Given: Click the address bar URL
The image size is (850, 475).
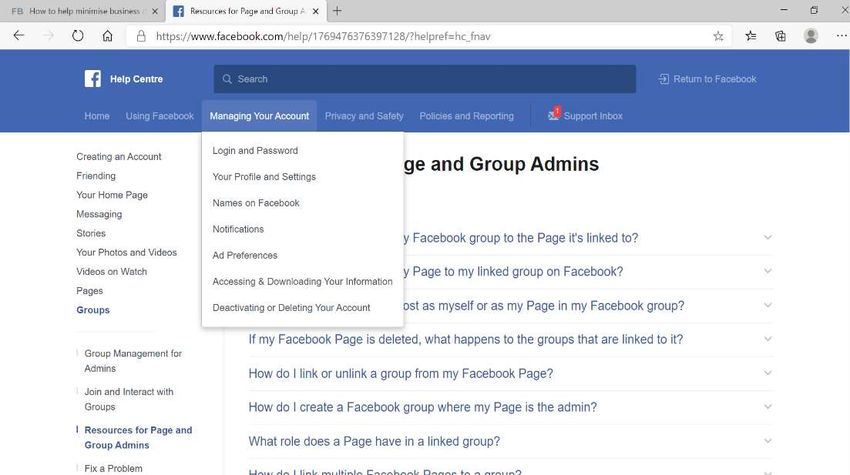Looking at the screenshot, I should [x=323, y=36].
